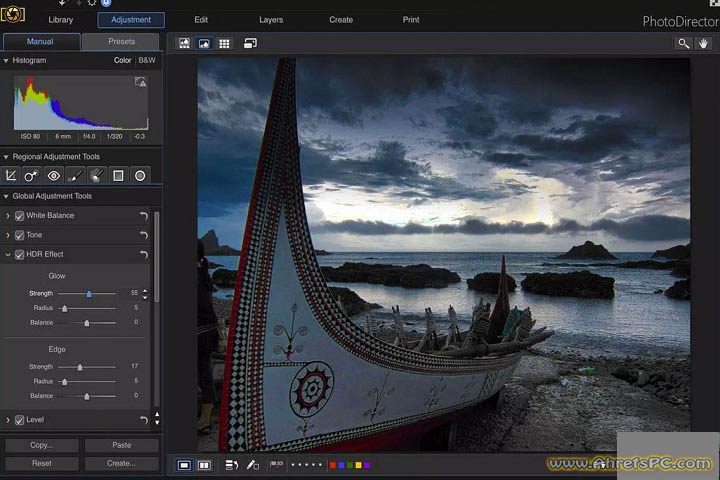
Task: Open the Print module
Action: click(x=411, y=20)
